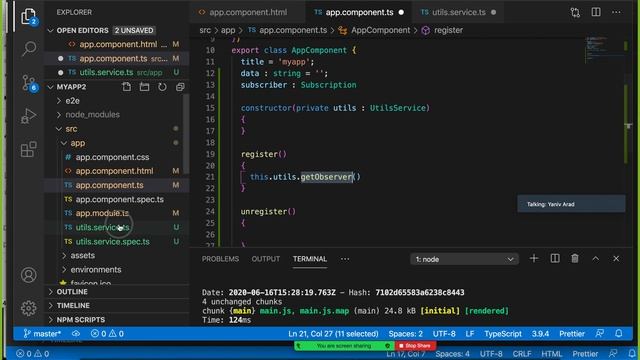Open app.component.css in file tree
Image resolution: width=640 pixels, height=360 pixels.
pos(112,157)
